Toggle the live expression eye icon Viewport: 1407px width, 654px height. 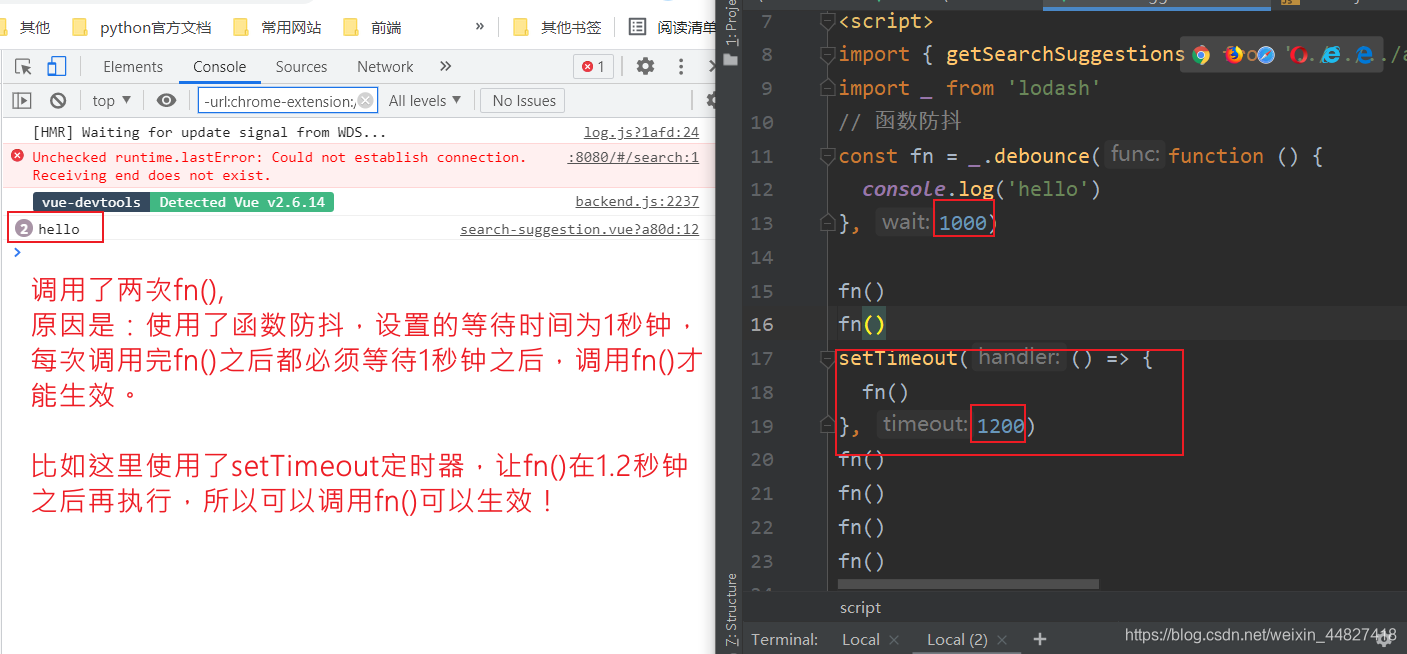(x=166, y=100)
